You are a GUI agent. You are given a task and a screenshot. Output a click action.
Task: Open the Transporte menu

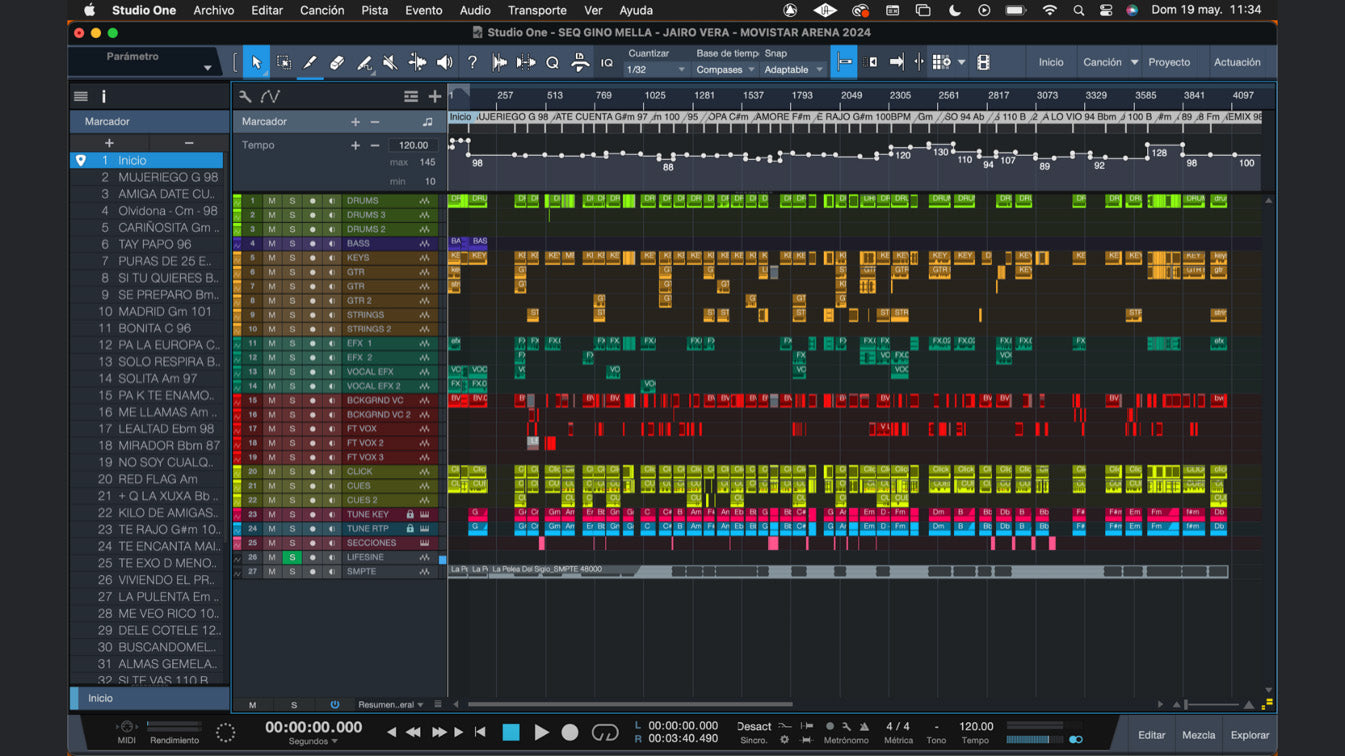click(x=537, y=10)
